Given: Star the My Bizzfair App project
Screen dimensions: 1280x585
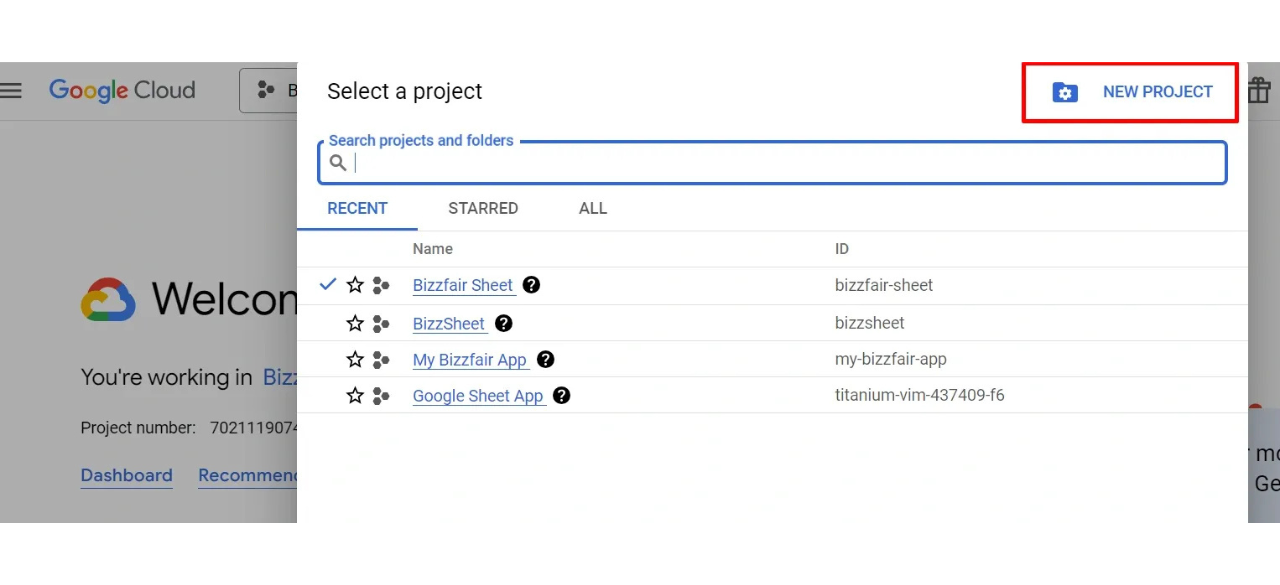Looking at the screenshot, I should point(355,359).
